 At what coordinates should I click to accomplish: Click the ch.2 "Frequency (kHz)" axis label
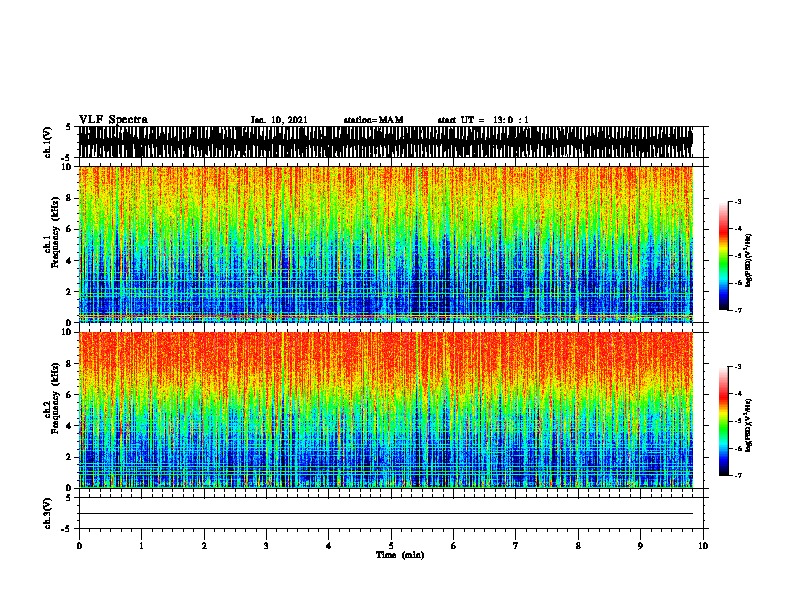point(56,397)
